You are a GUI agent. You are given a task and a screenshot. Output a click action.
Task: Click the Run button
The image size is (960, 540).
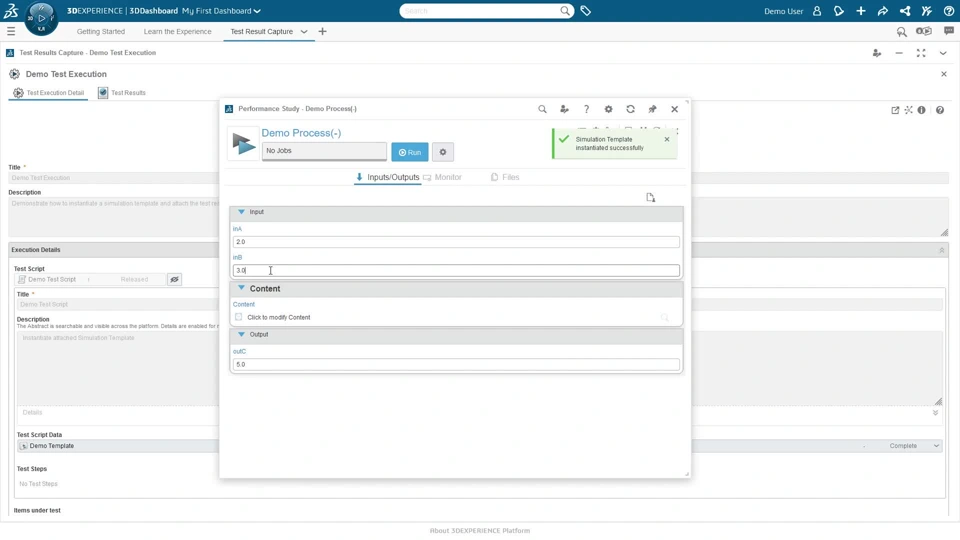pyautogui.click(x=410, y=152)
